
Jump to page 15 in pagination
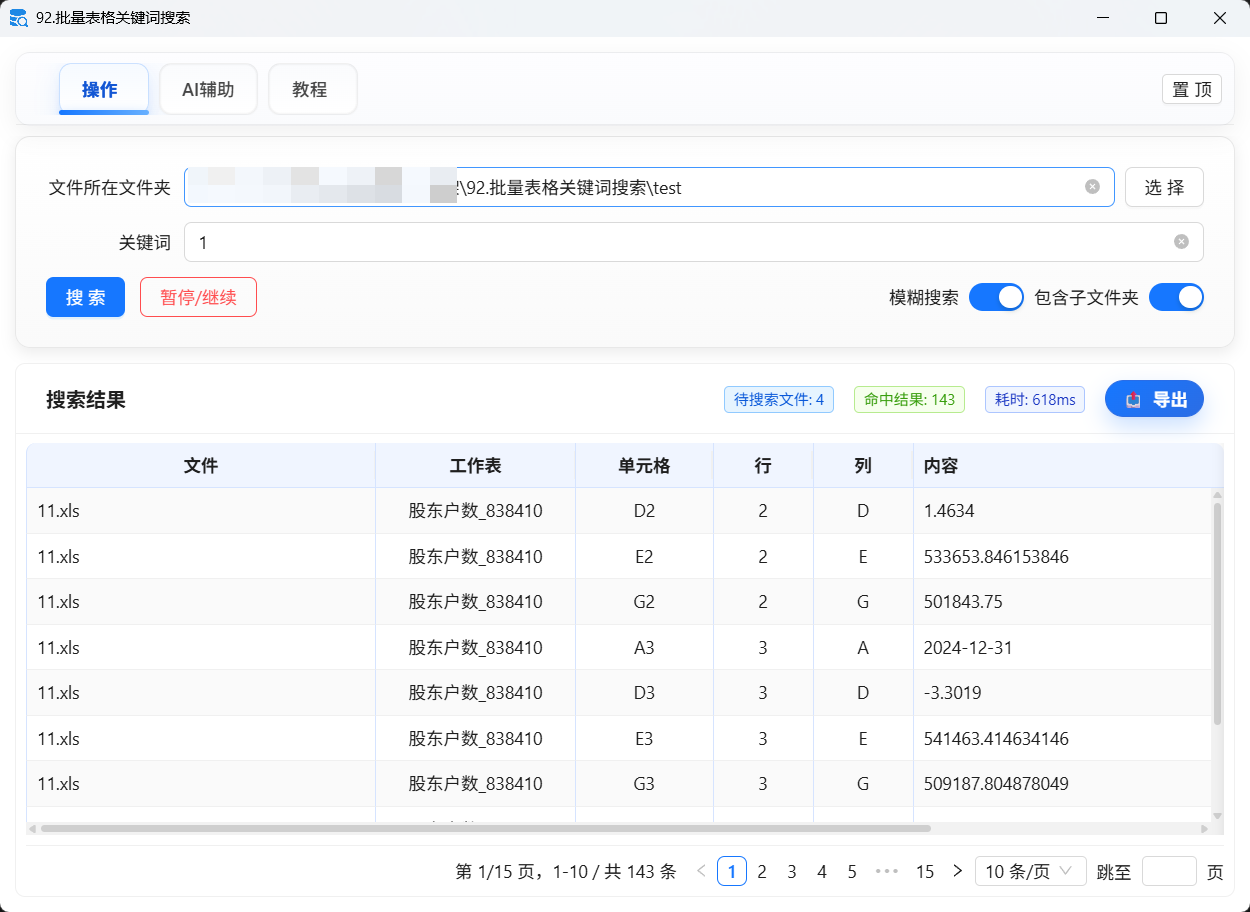(924, 871)
